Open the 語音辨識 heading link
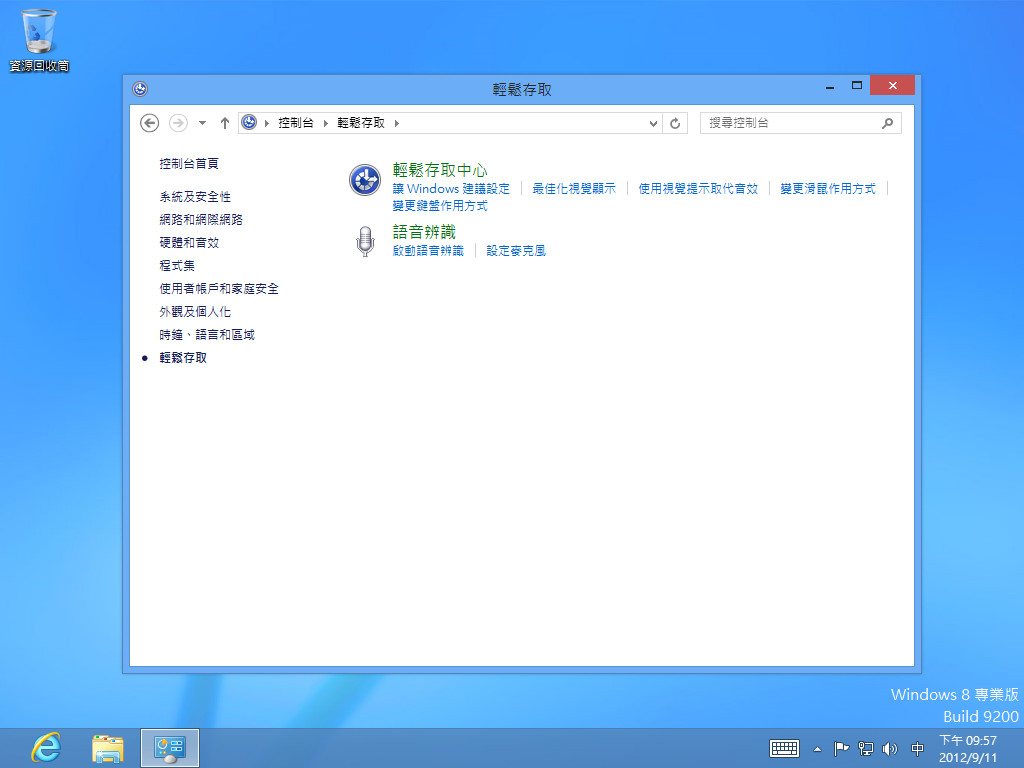The width and height of the screenshot is (1024, 768). point(424,231)
